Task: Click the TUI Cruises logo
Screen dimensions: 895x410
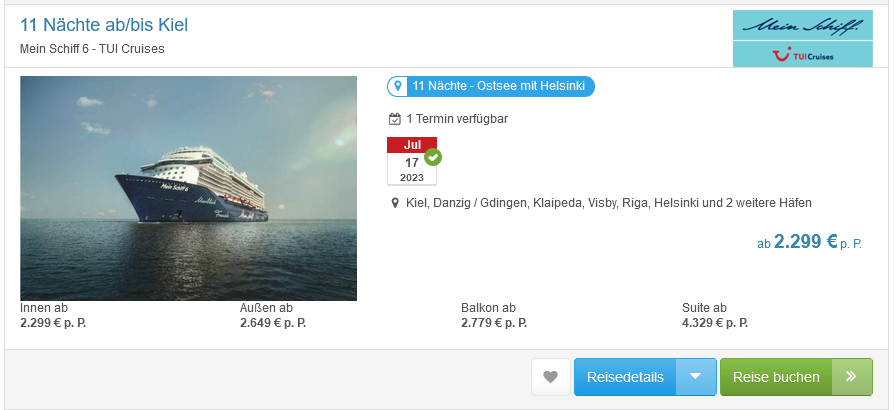Action: click(803, 54)
